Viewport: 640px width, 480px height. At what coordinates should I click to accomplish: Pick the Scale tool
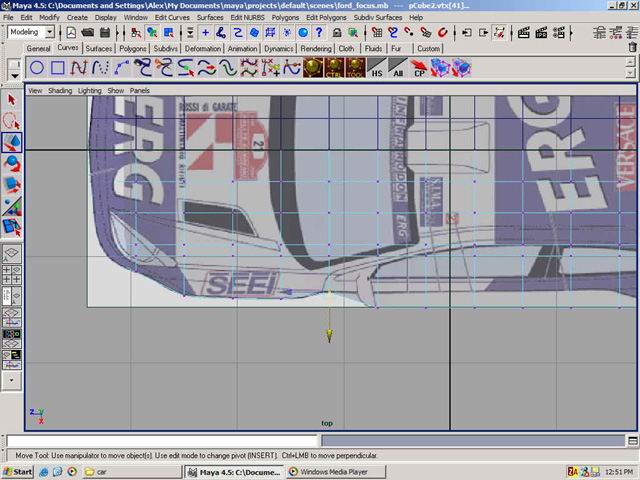(12, 185)
